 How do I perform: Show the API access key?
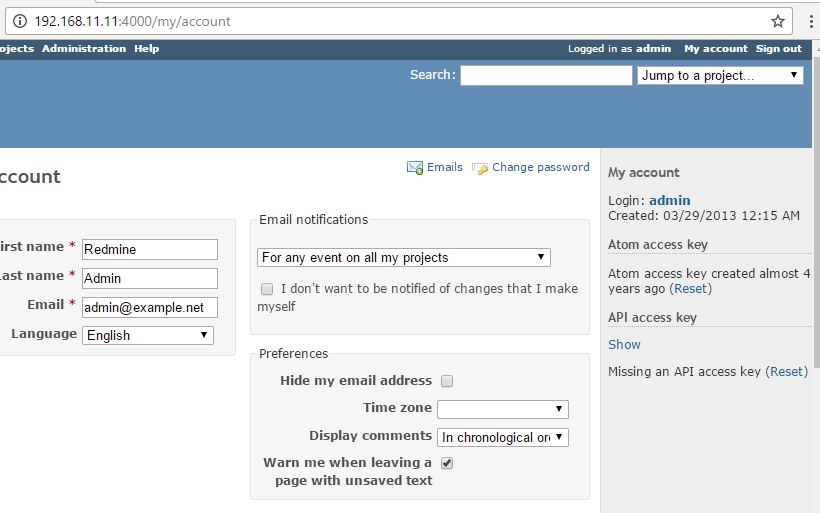tap(624, 345)
